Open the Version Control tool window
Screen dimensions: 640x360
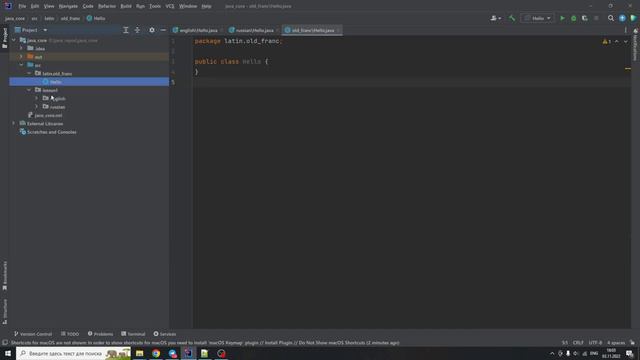[33, 334]
